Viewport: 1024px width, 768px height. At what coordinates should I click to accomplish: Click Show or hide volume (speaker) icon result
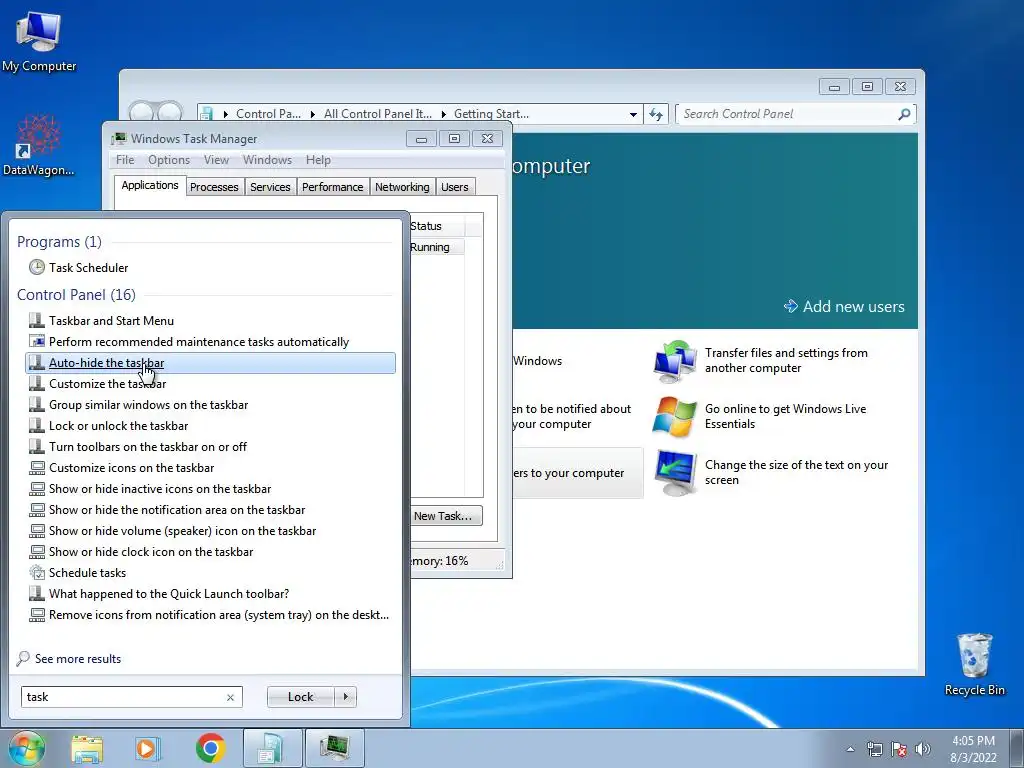point(211,531)
